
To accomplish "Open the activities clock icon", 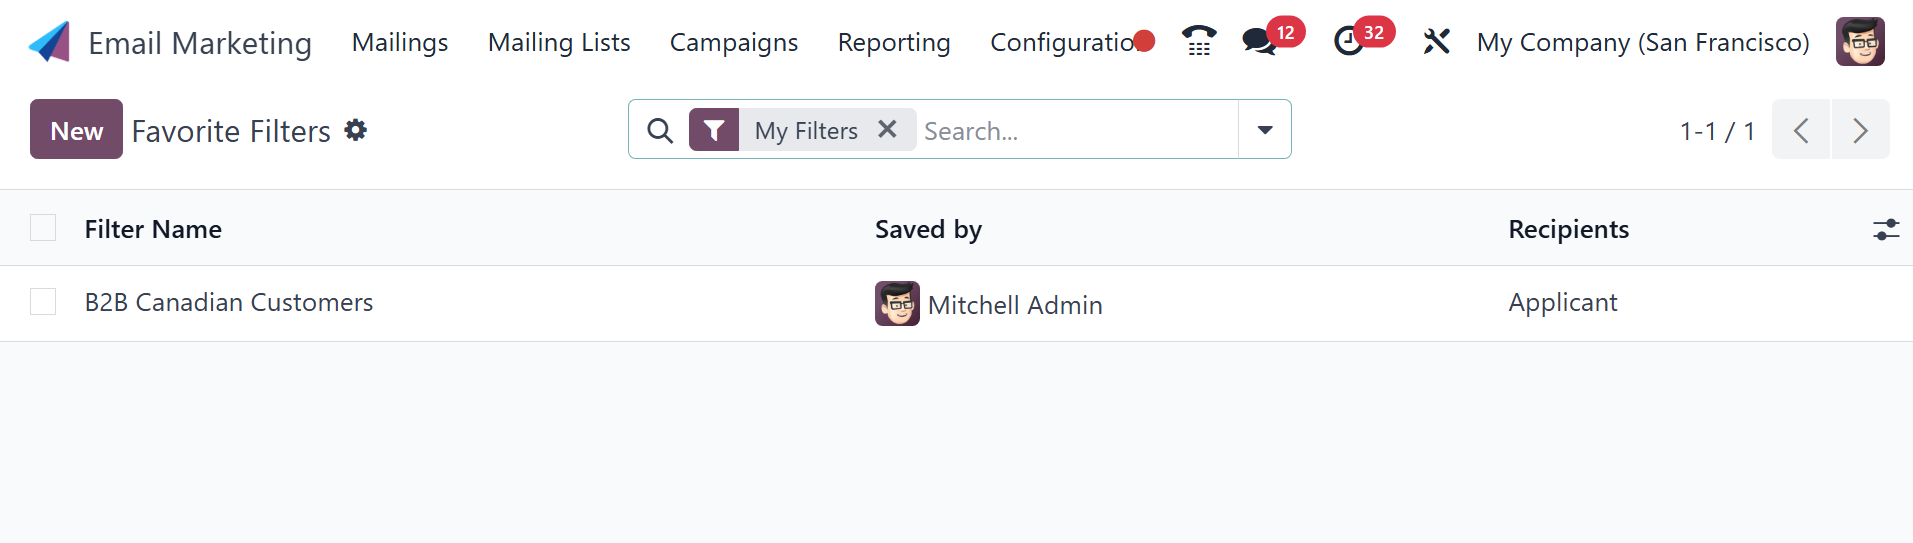I will pos(1349,42).
